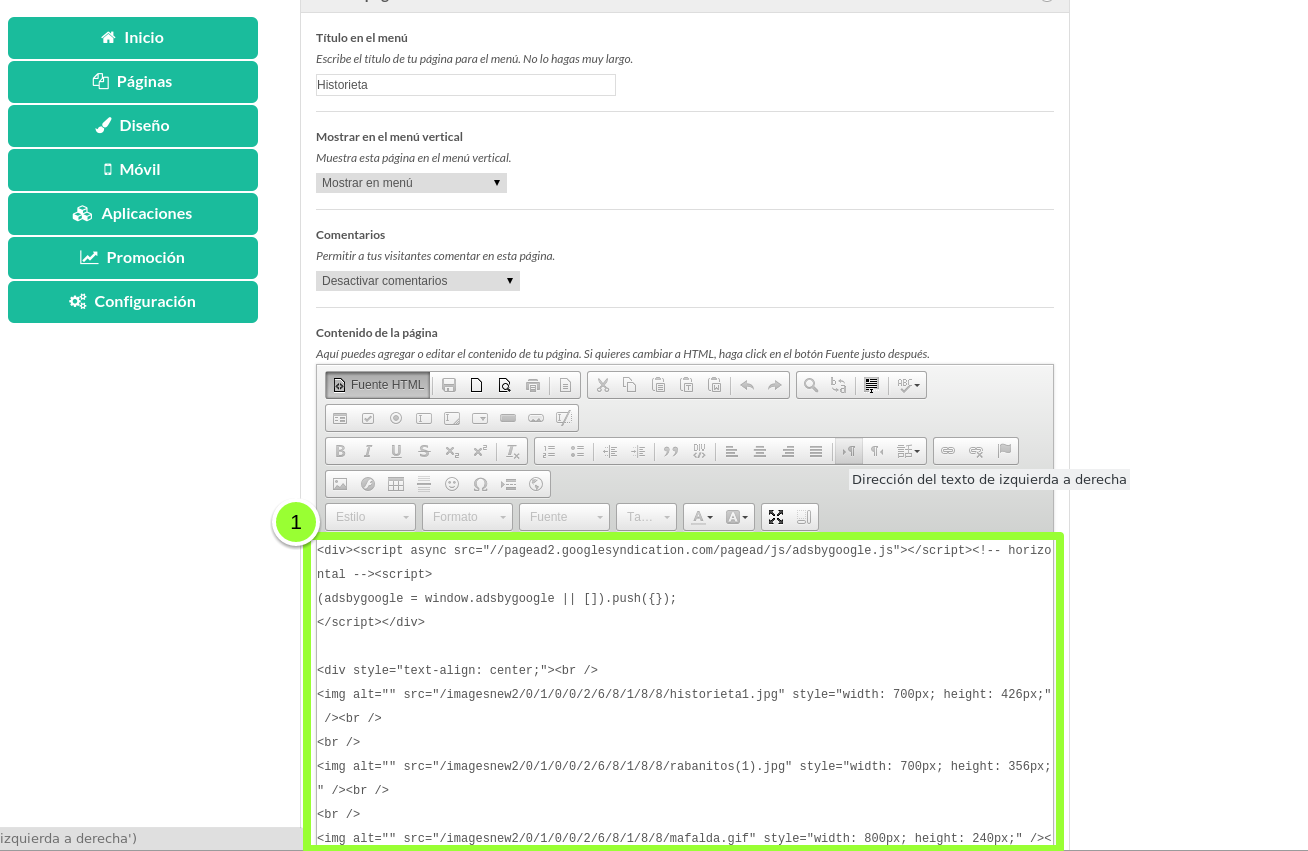Set text direction left to right
The height and width of the screenshot is (851, 1308).
click(849, 451)
